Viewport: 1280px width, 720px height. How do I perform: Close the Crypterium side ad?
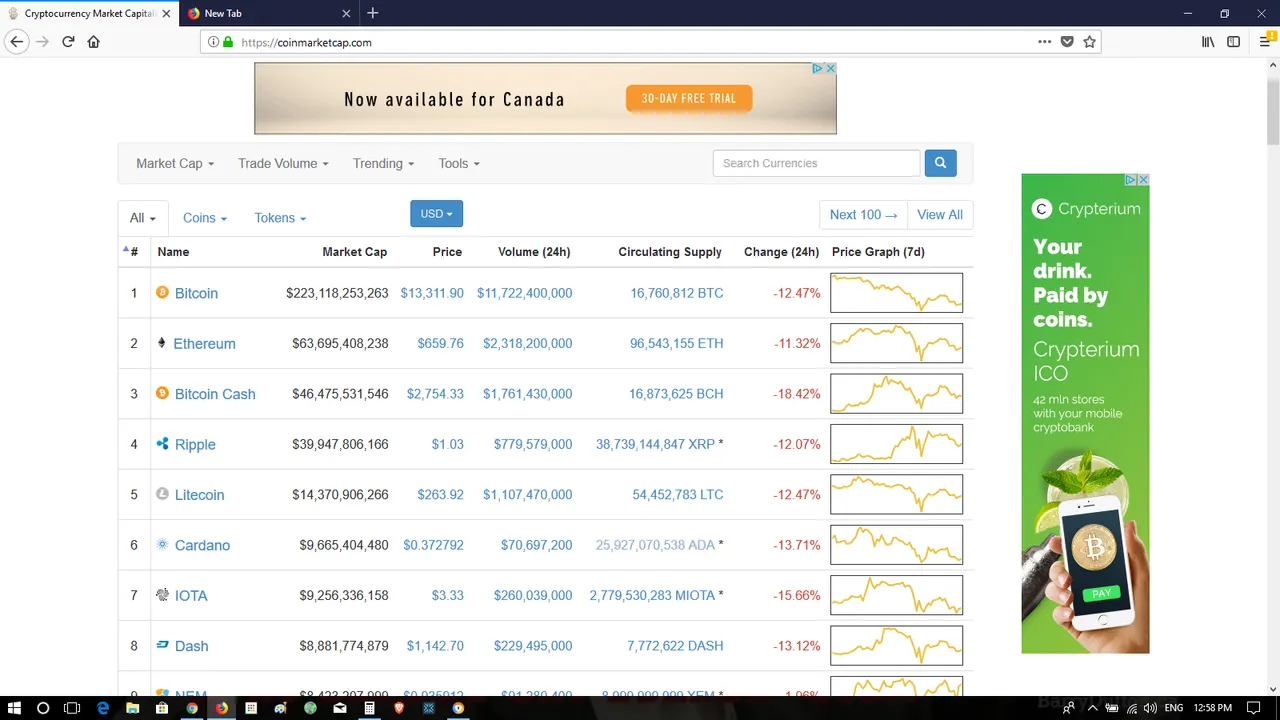pyautogui.click(x=1143, y=180)
